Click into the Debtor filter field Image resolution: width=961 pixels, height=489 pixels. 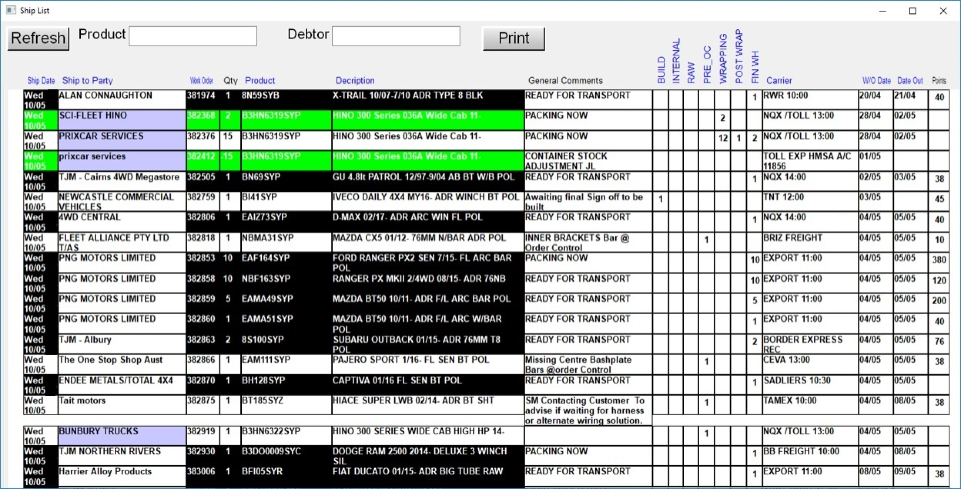coord(396,36)
